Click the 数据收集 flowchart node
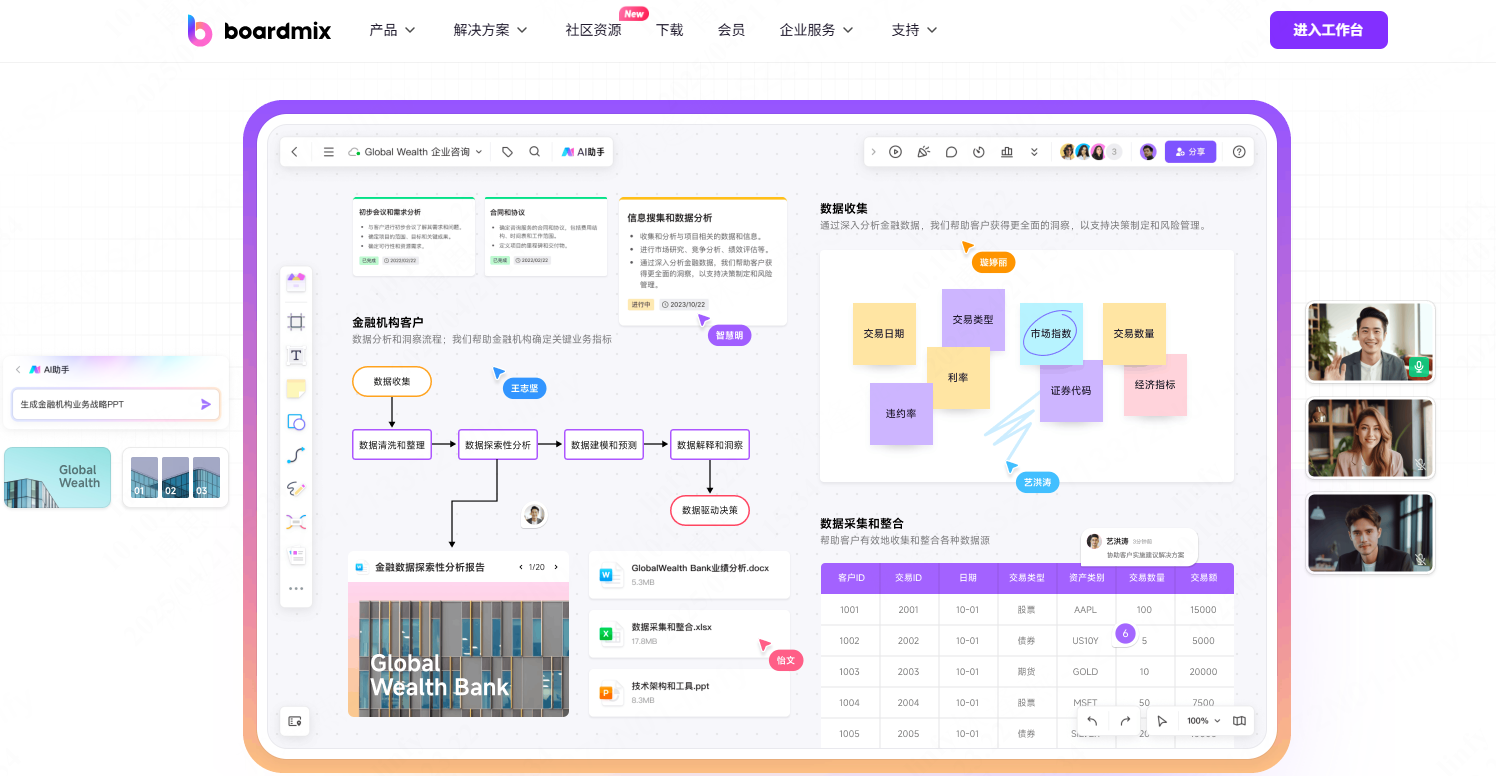Image resolution: width=1496 pixels, height=776 pixels. [x=392, y=381]
